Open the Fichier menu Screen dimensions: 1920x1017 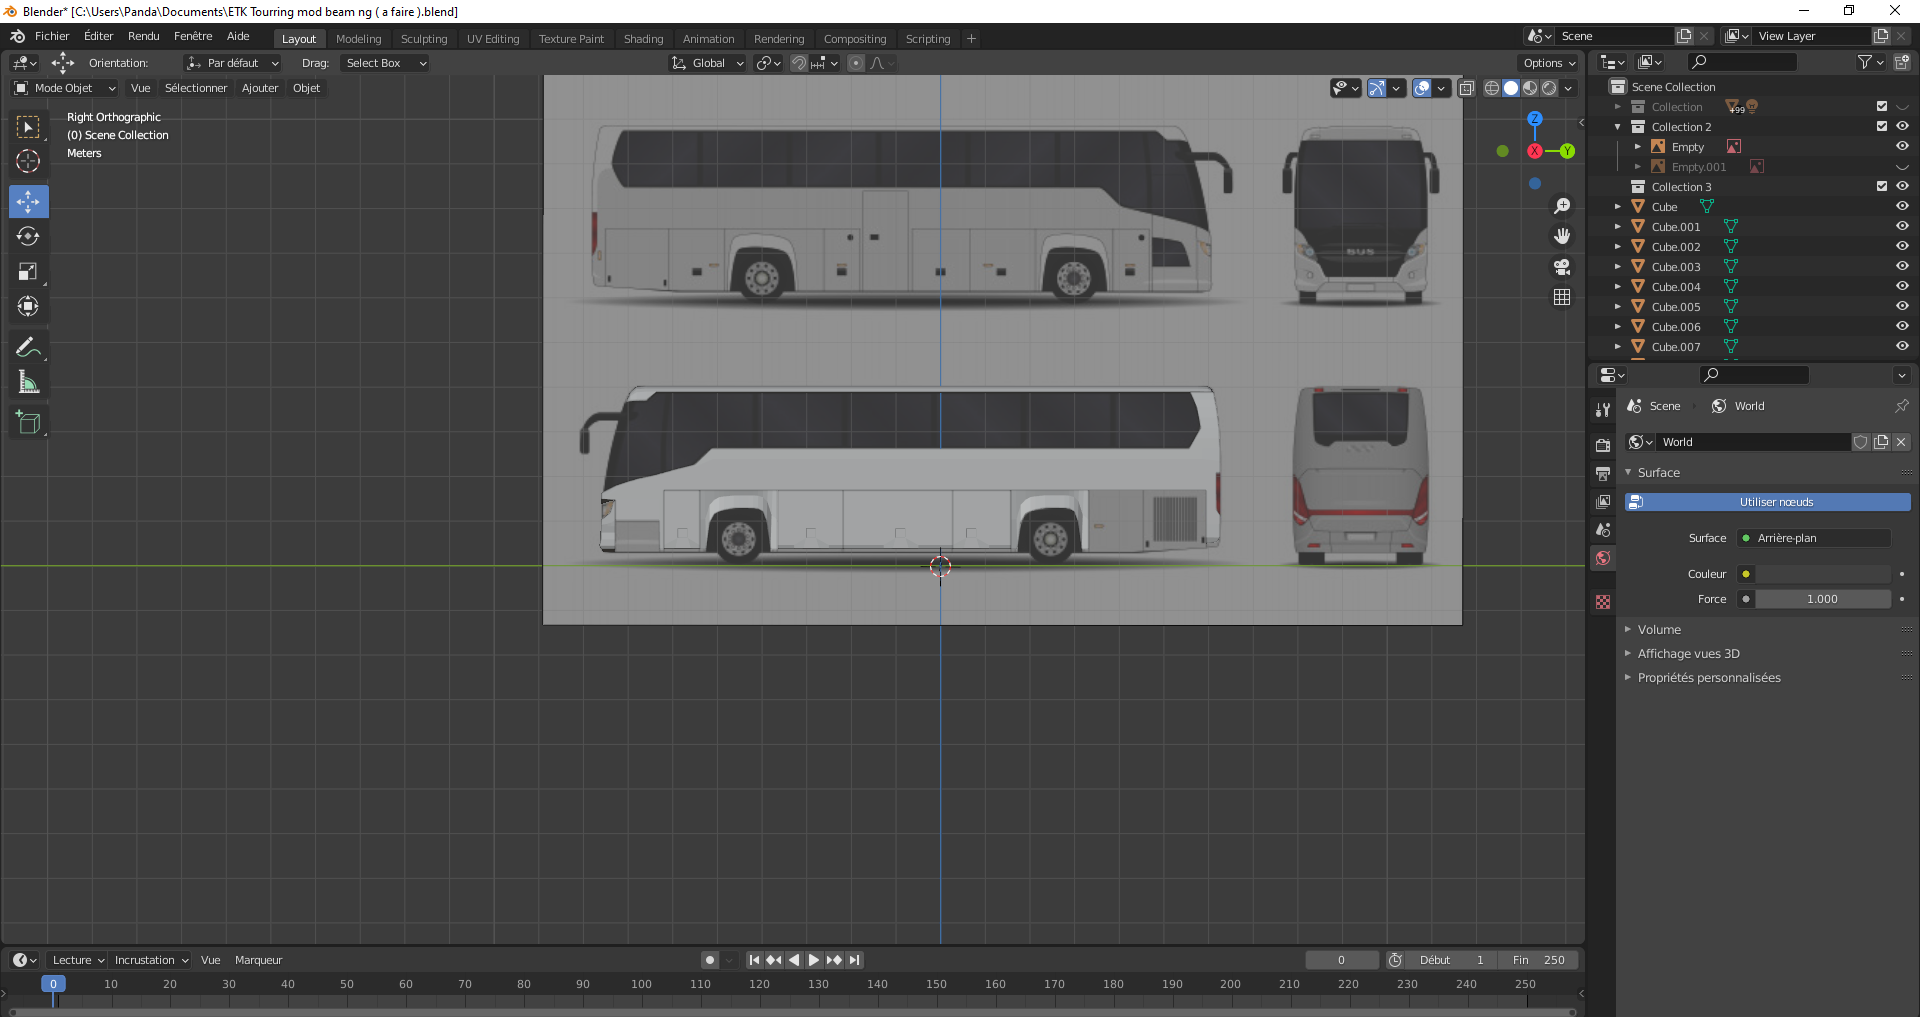point(52,36)
